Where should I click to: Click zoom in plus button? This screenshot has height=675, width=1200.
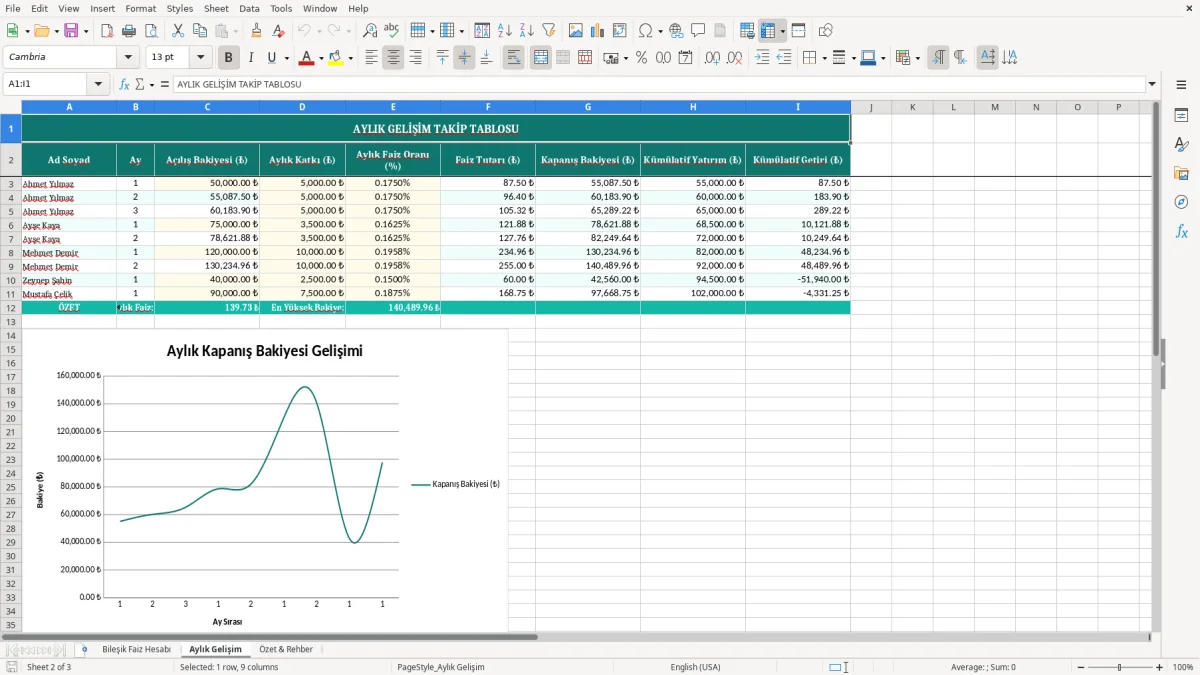(1159, 667)
